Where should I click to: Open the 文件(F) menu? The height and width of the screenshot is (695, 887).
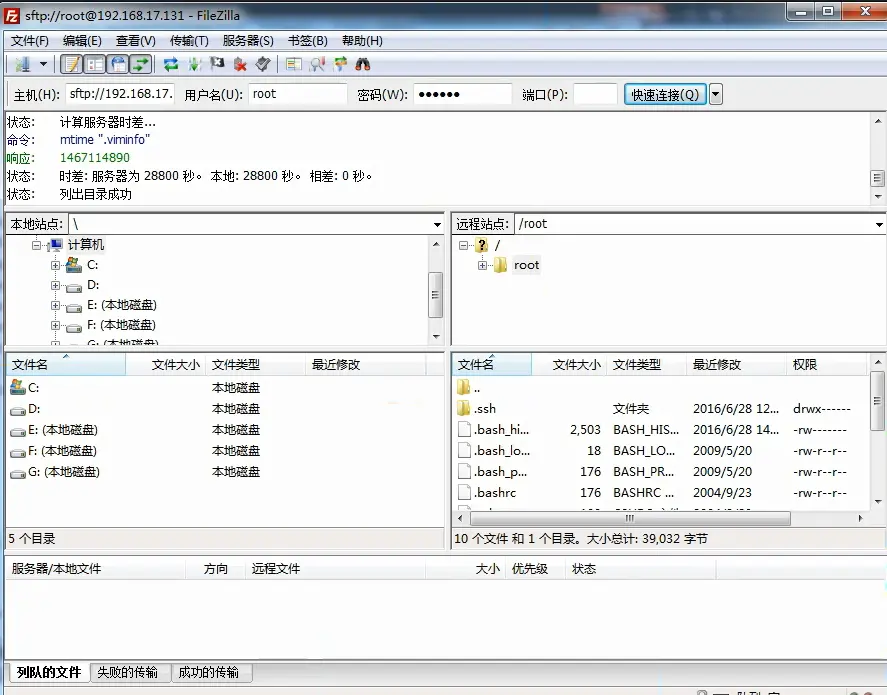(x=30, y=41)
